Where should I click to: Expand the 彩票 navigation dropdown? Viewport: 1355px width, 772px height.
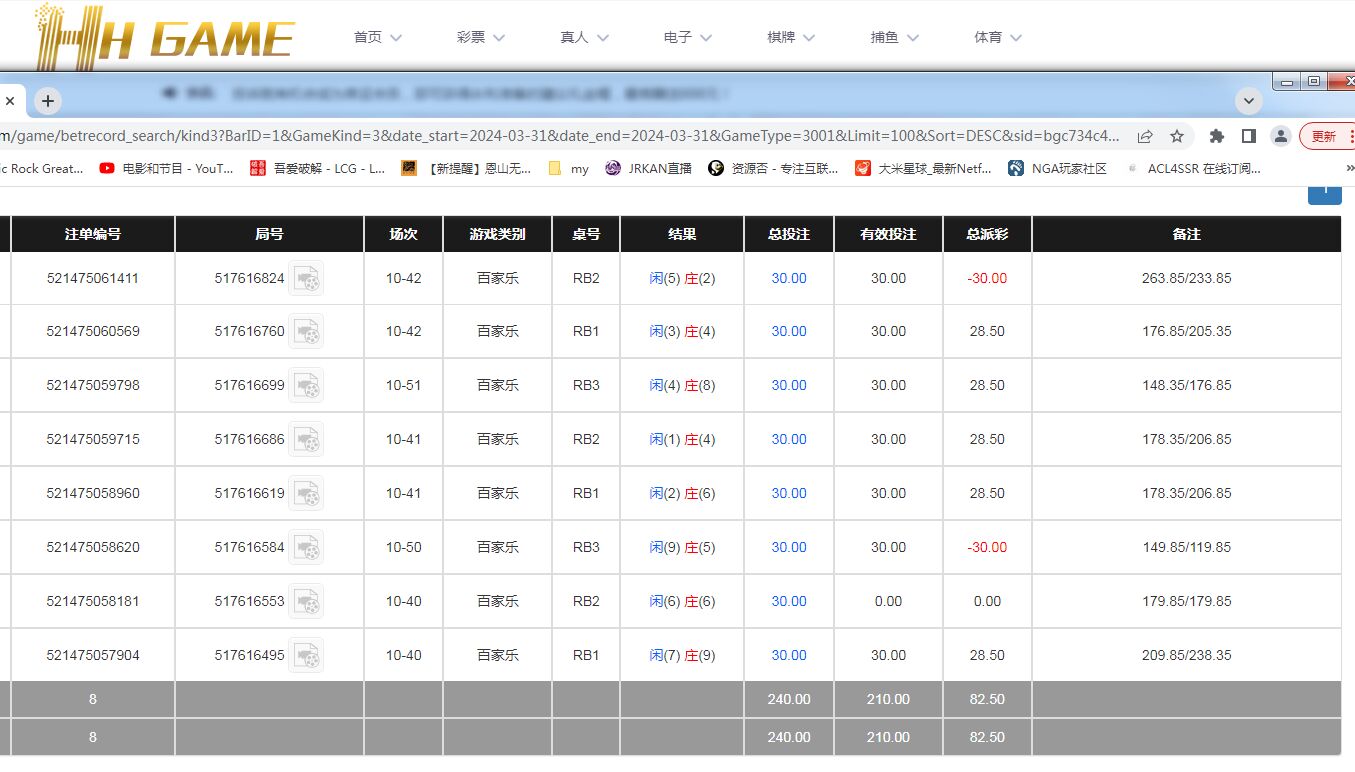tap(480, 37)
